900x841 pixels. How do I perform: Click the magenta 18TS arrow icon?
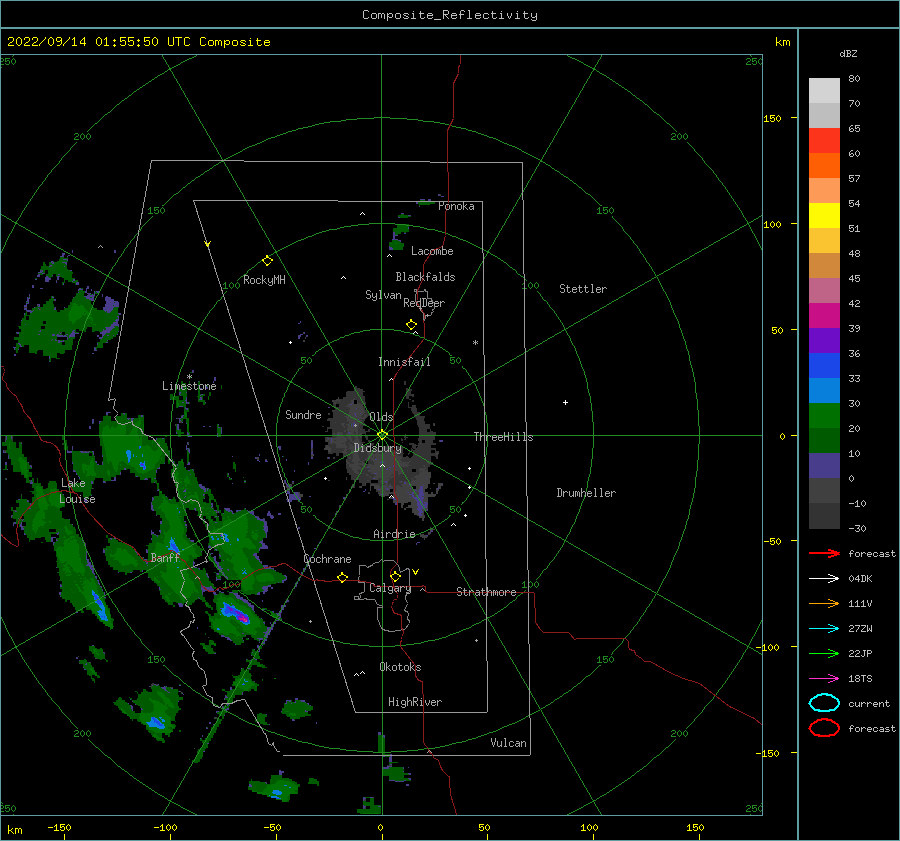click(x=824, y=679)
